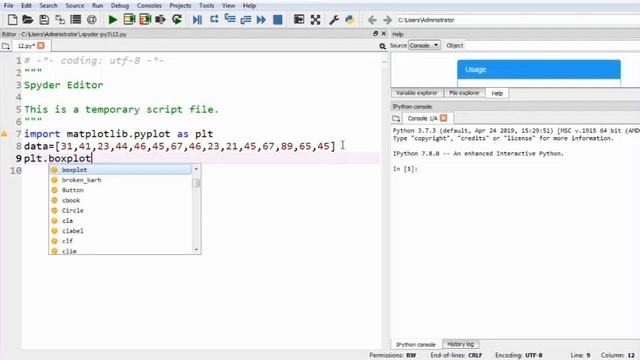Start debugging the file
The width and height of the screenshot is (640, 360).
197,20
